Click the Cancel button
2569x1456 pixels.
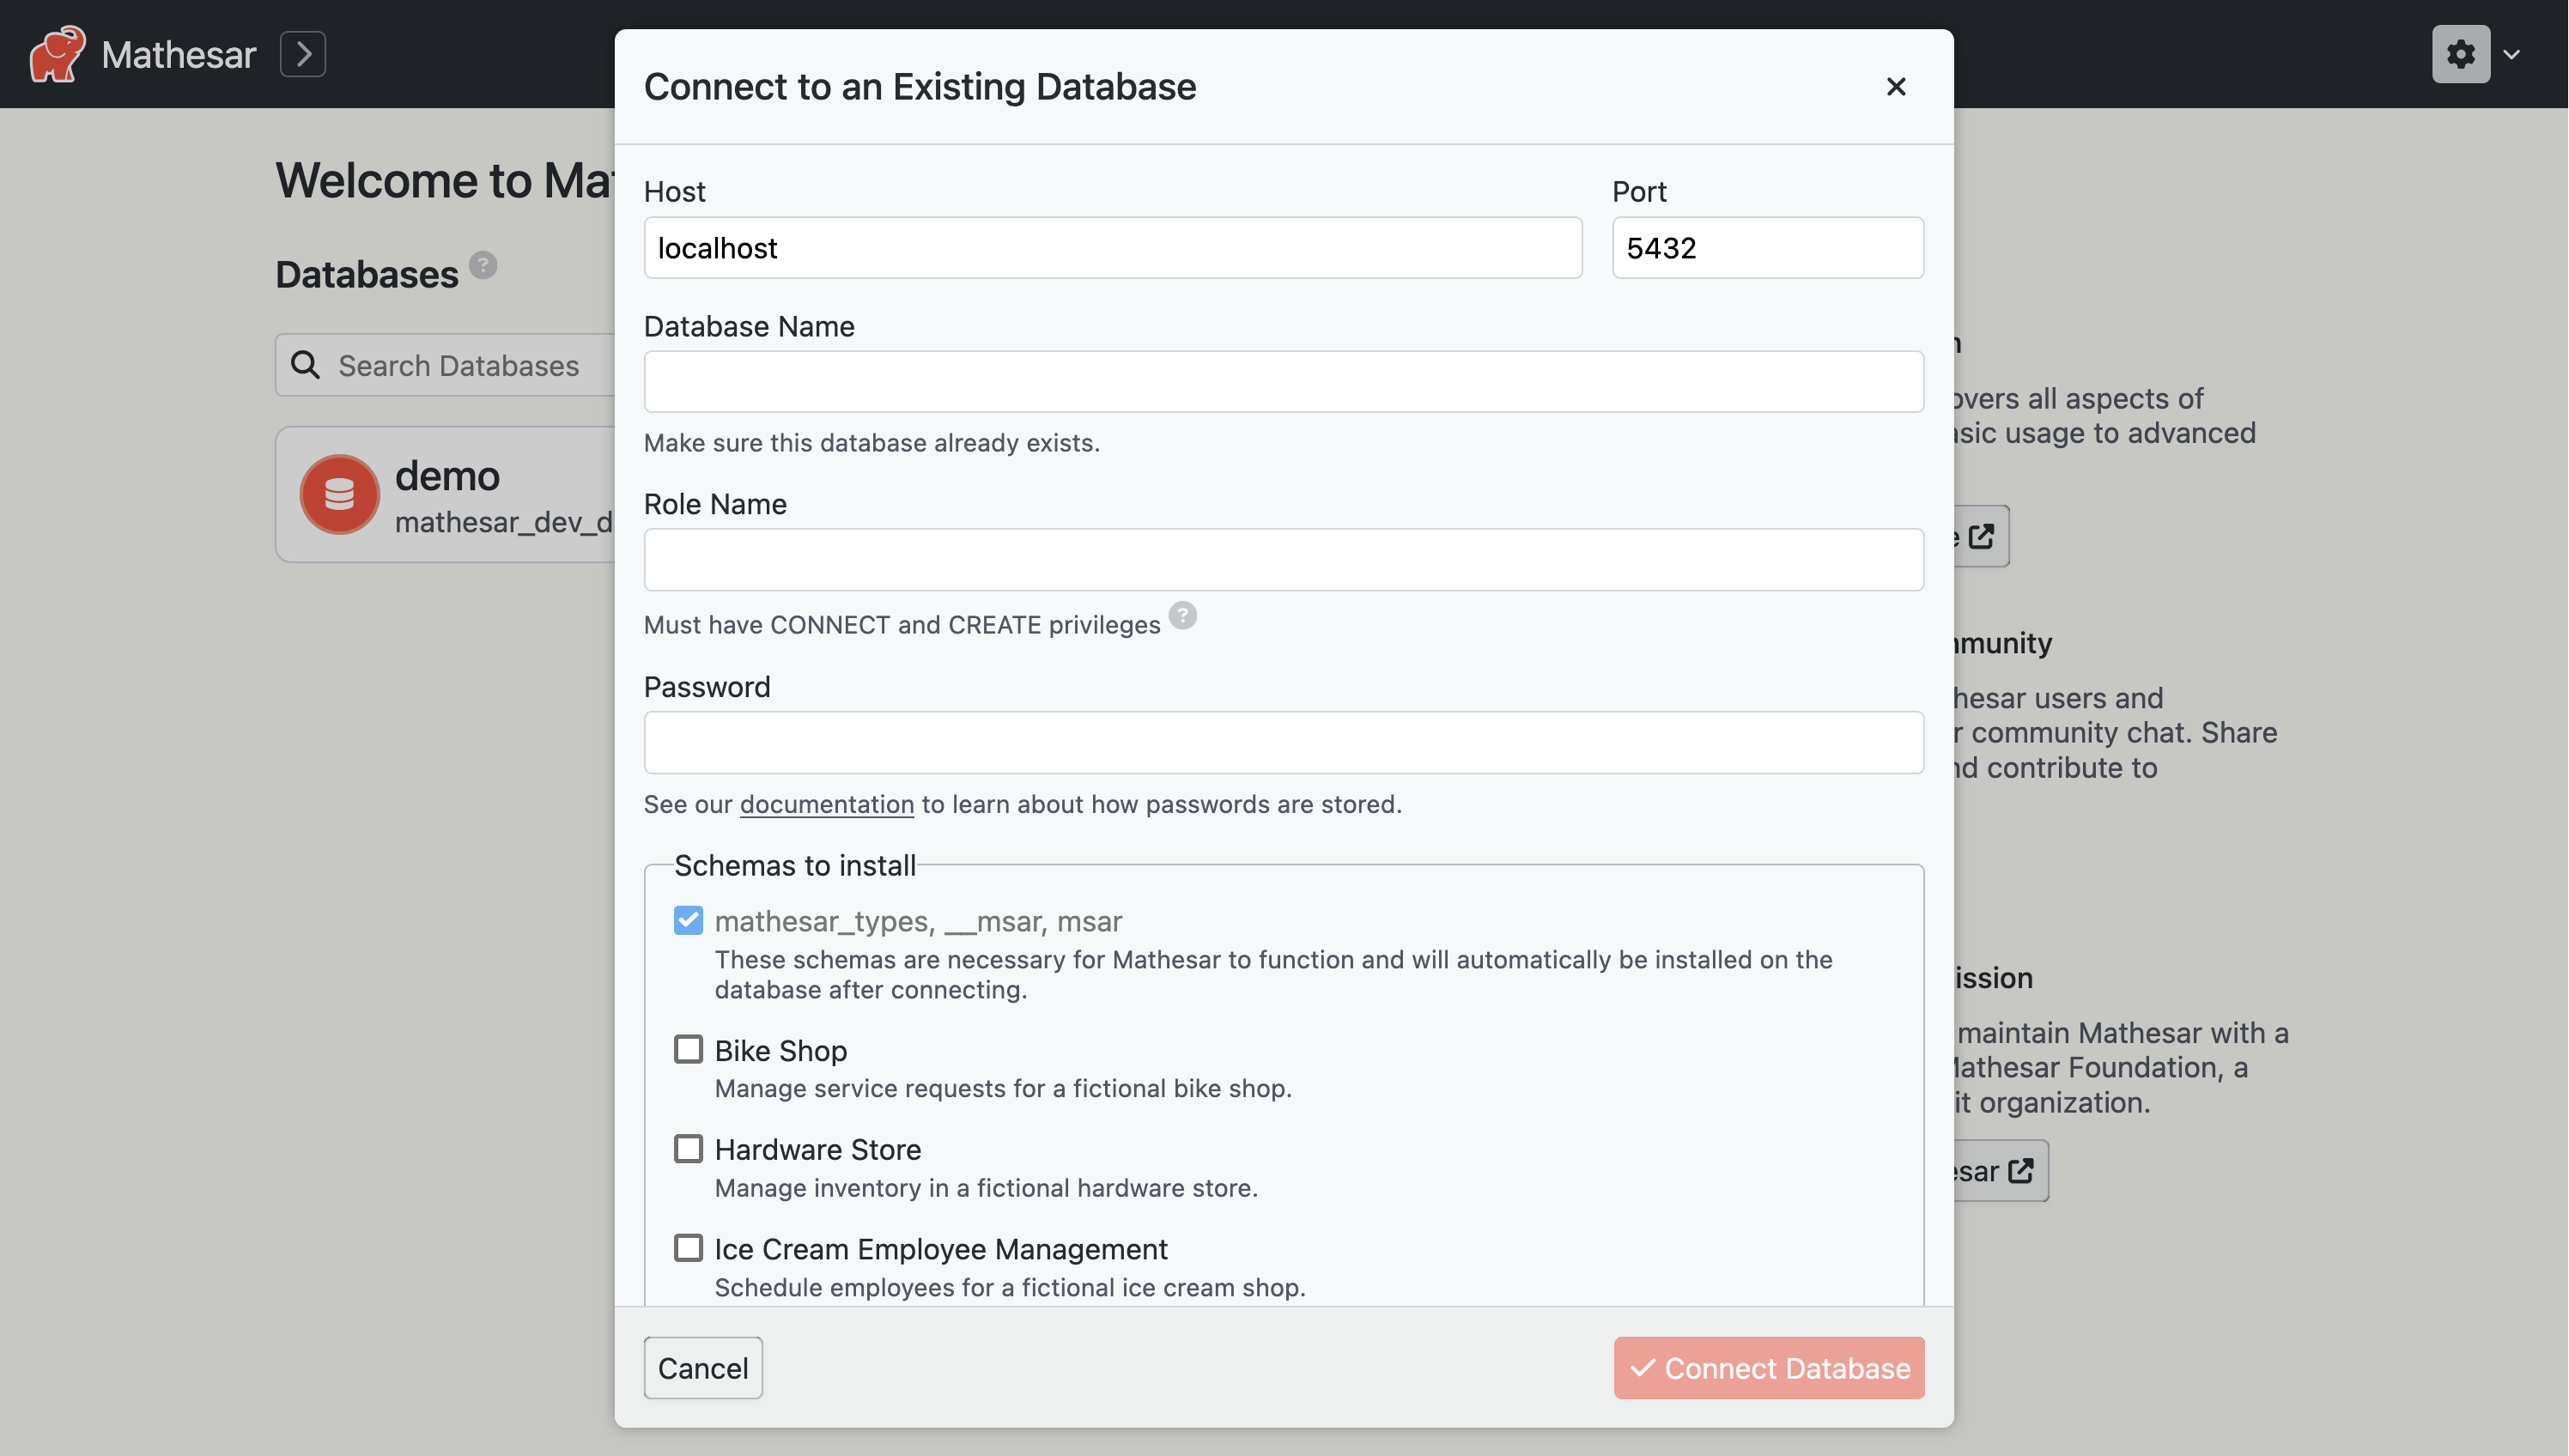pyautogui.click(x=703, y=1368)
